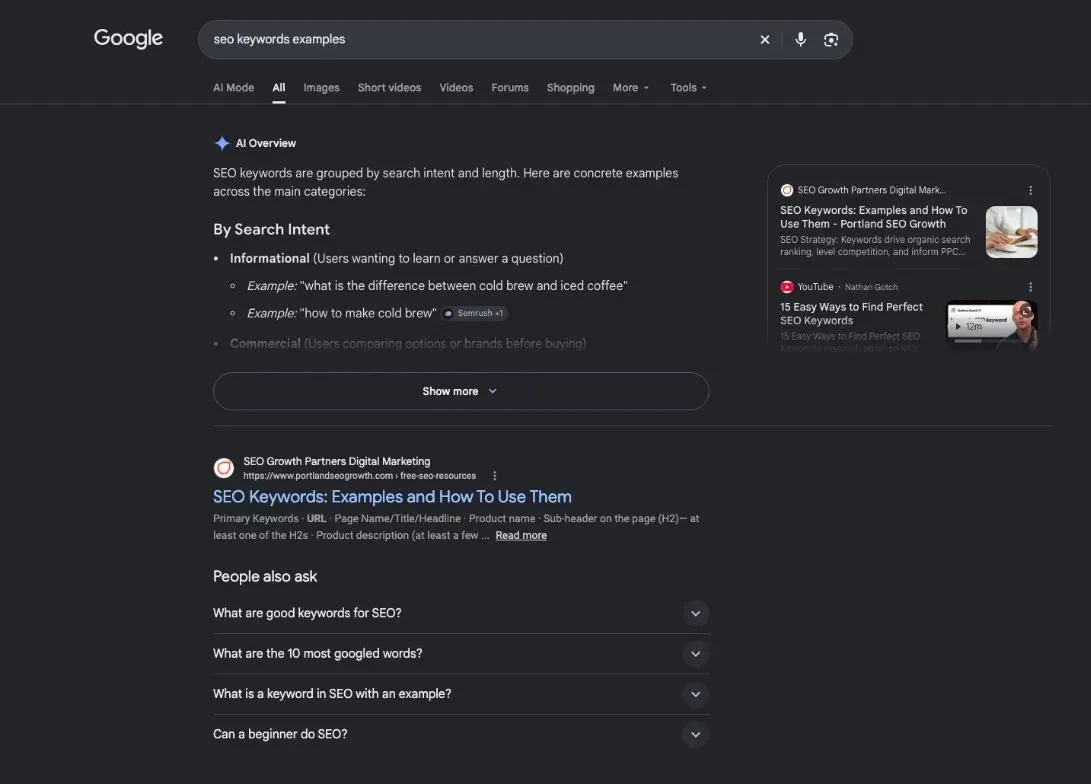Open Google Lens image search
The width and height of the screenshot is (1091, 784).
click(x=831, y=40)
